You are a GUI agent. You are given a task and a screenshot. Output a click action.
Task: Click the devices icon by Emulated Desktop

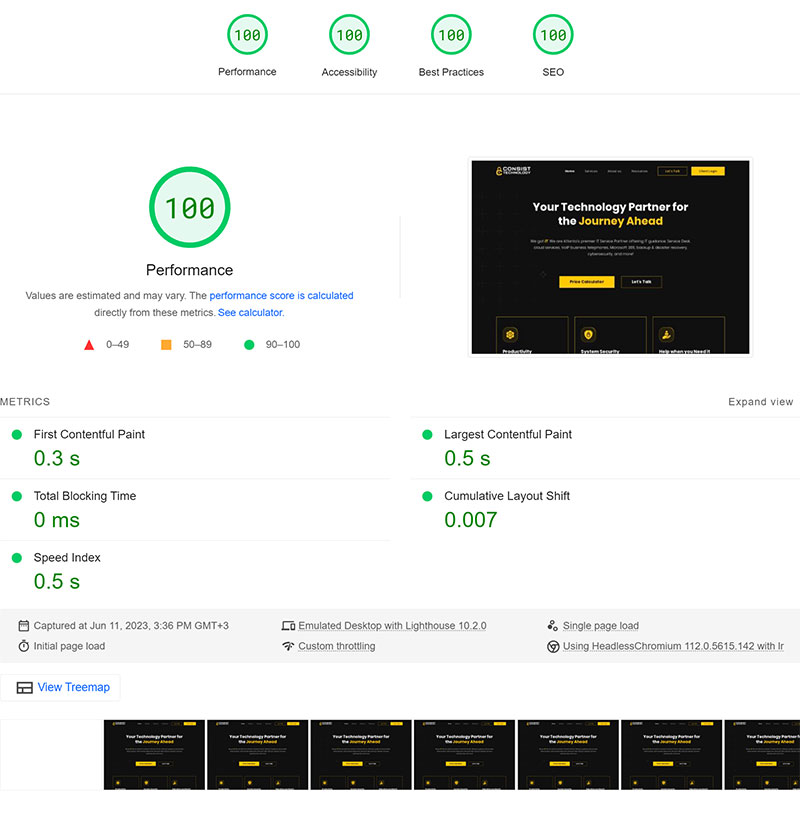288,626
